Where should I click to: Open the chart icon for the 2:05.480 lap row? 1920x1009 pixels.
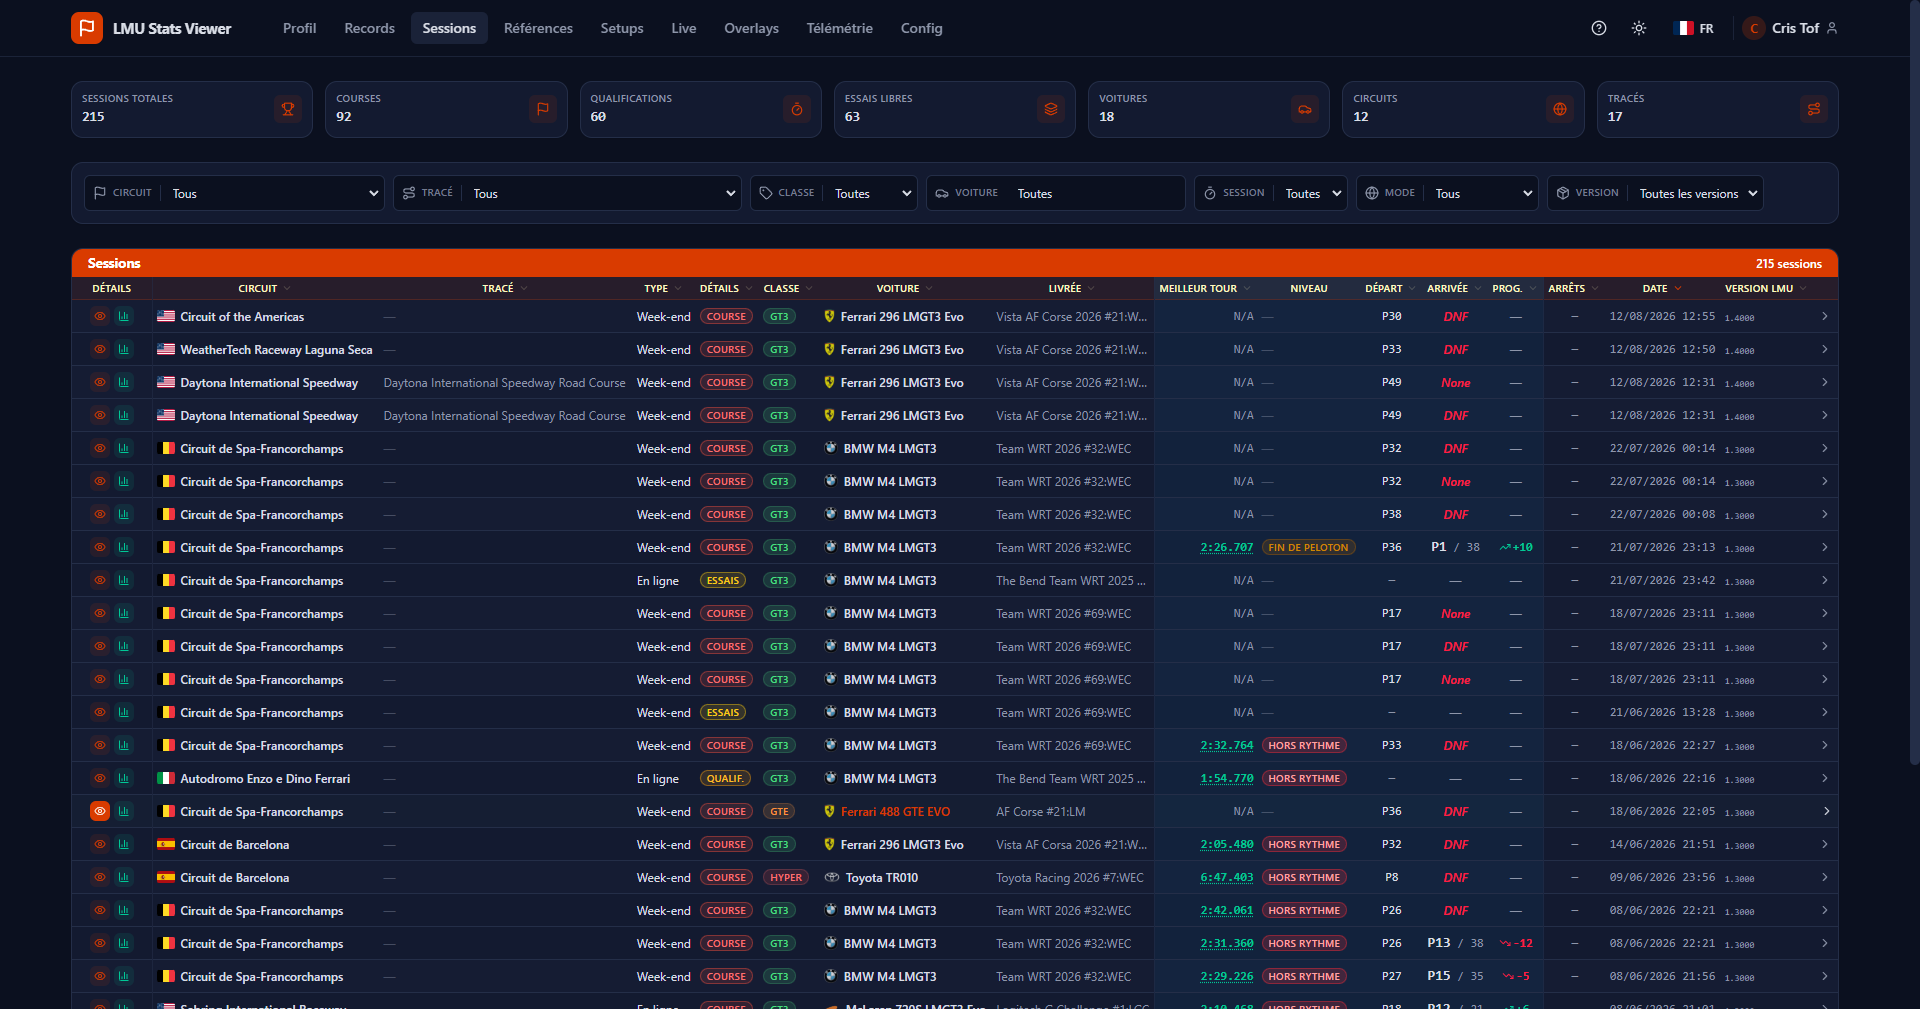tap(124, 844)
